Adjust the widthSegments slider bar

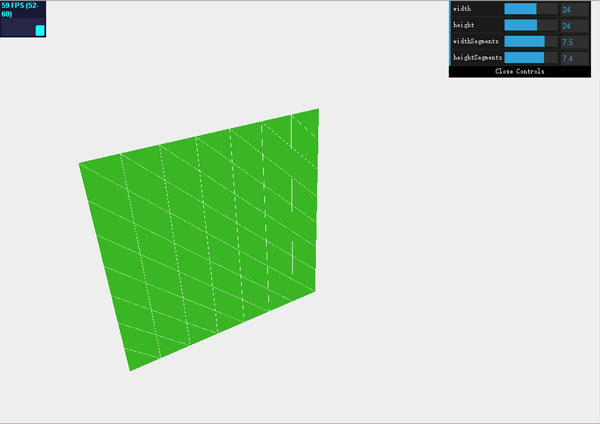click(531, 42)
